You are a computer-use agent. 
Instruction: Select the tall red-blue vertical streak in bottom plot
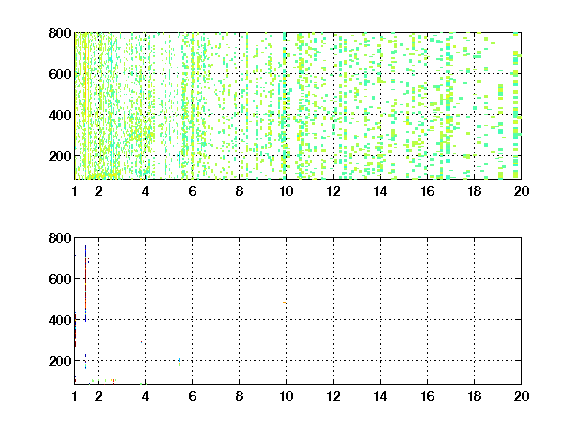point(85,283)
